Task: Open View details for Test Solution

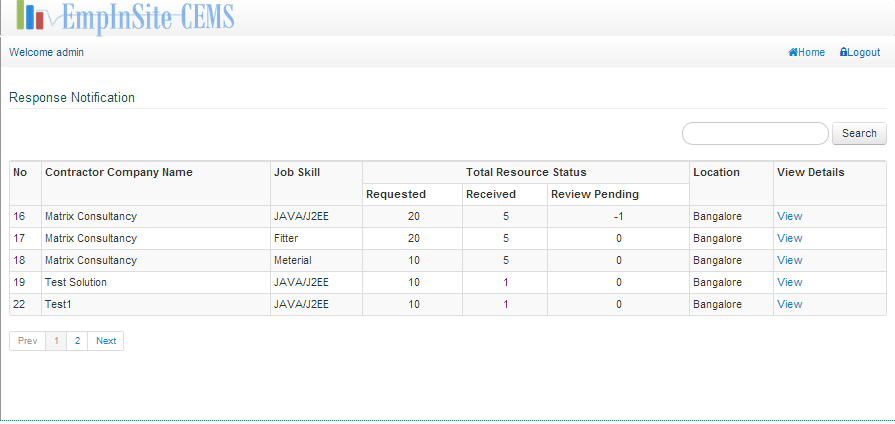Action: pyautogui.click(x=789, y=282)
